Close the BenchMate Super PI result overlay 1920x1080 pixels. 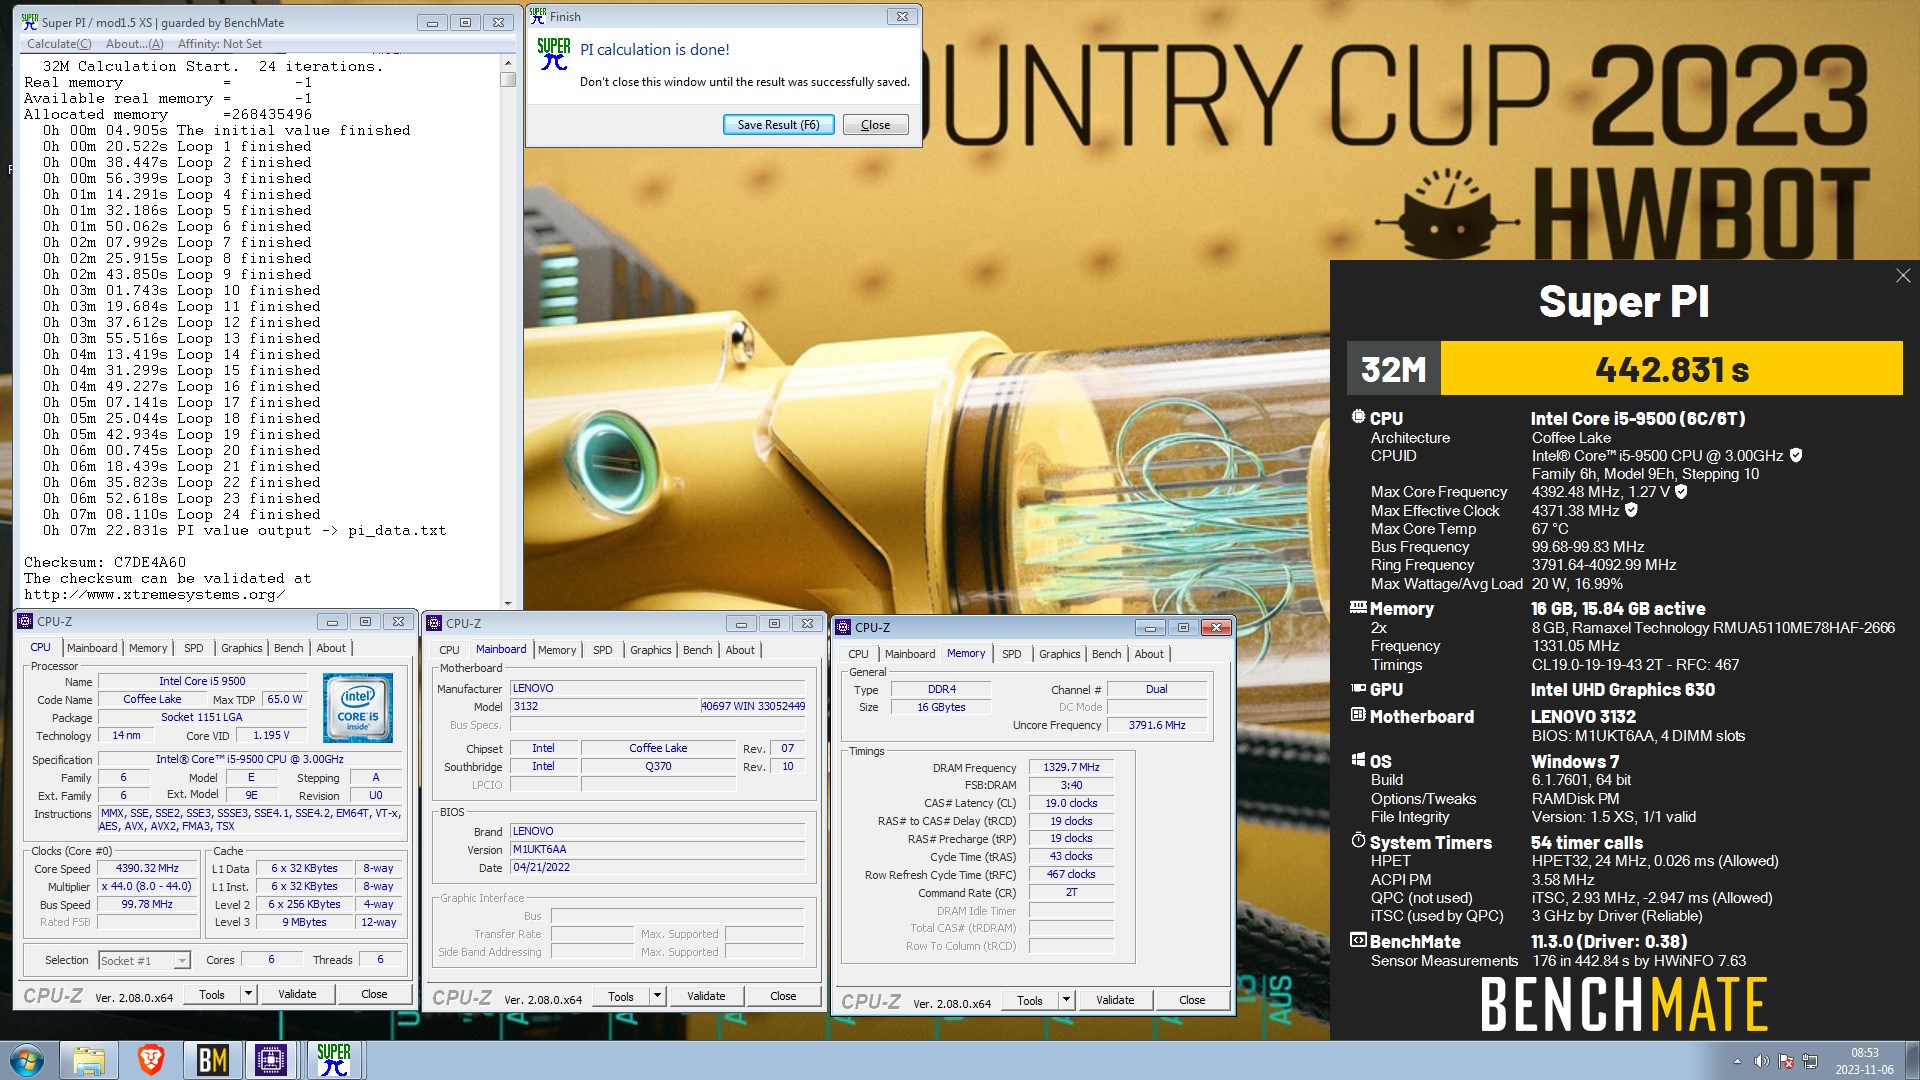(x=1902, y=276)
